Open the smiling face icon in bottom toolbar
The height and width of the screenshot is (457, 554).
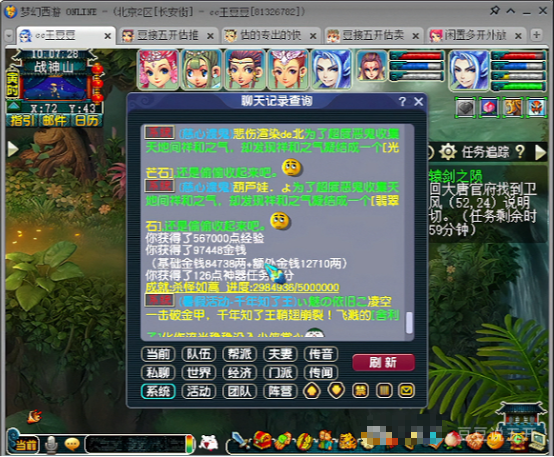tap(495, 441)
